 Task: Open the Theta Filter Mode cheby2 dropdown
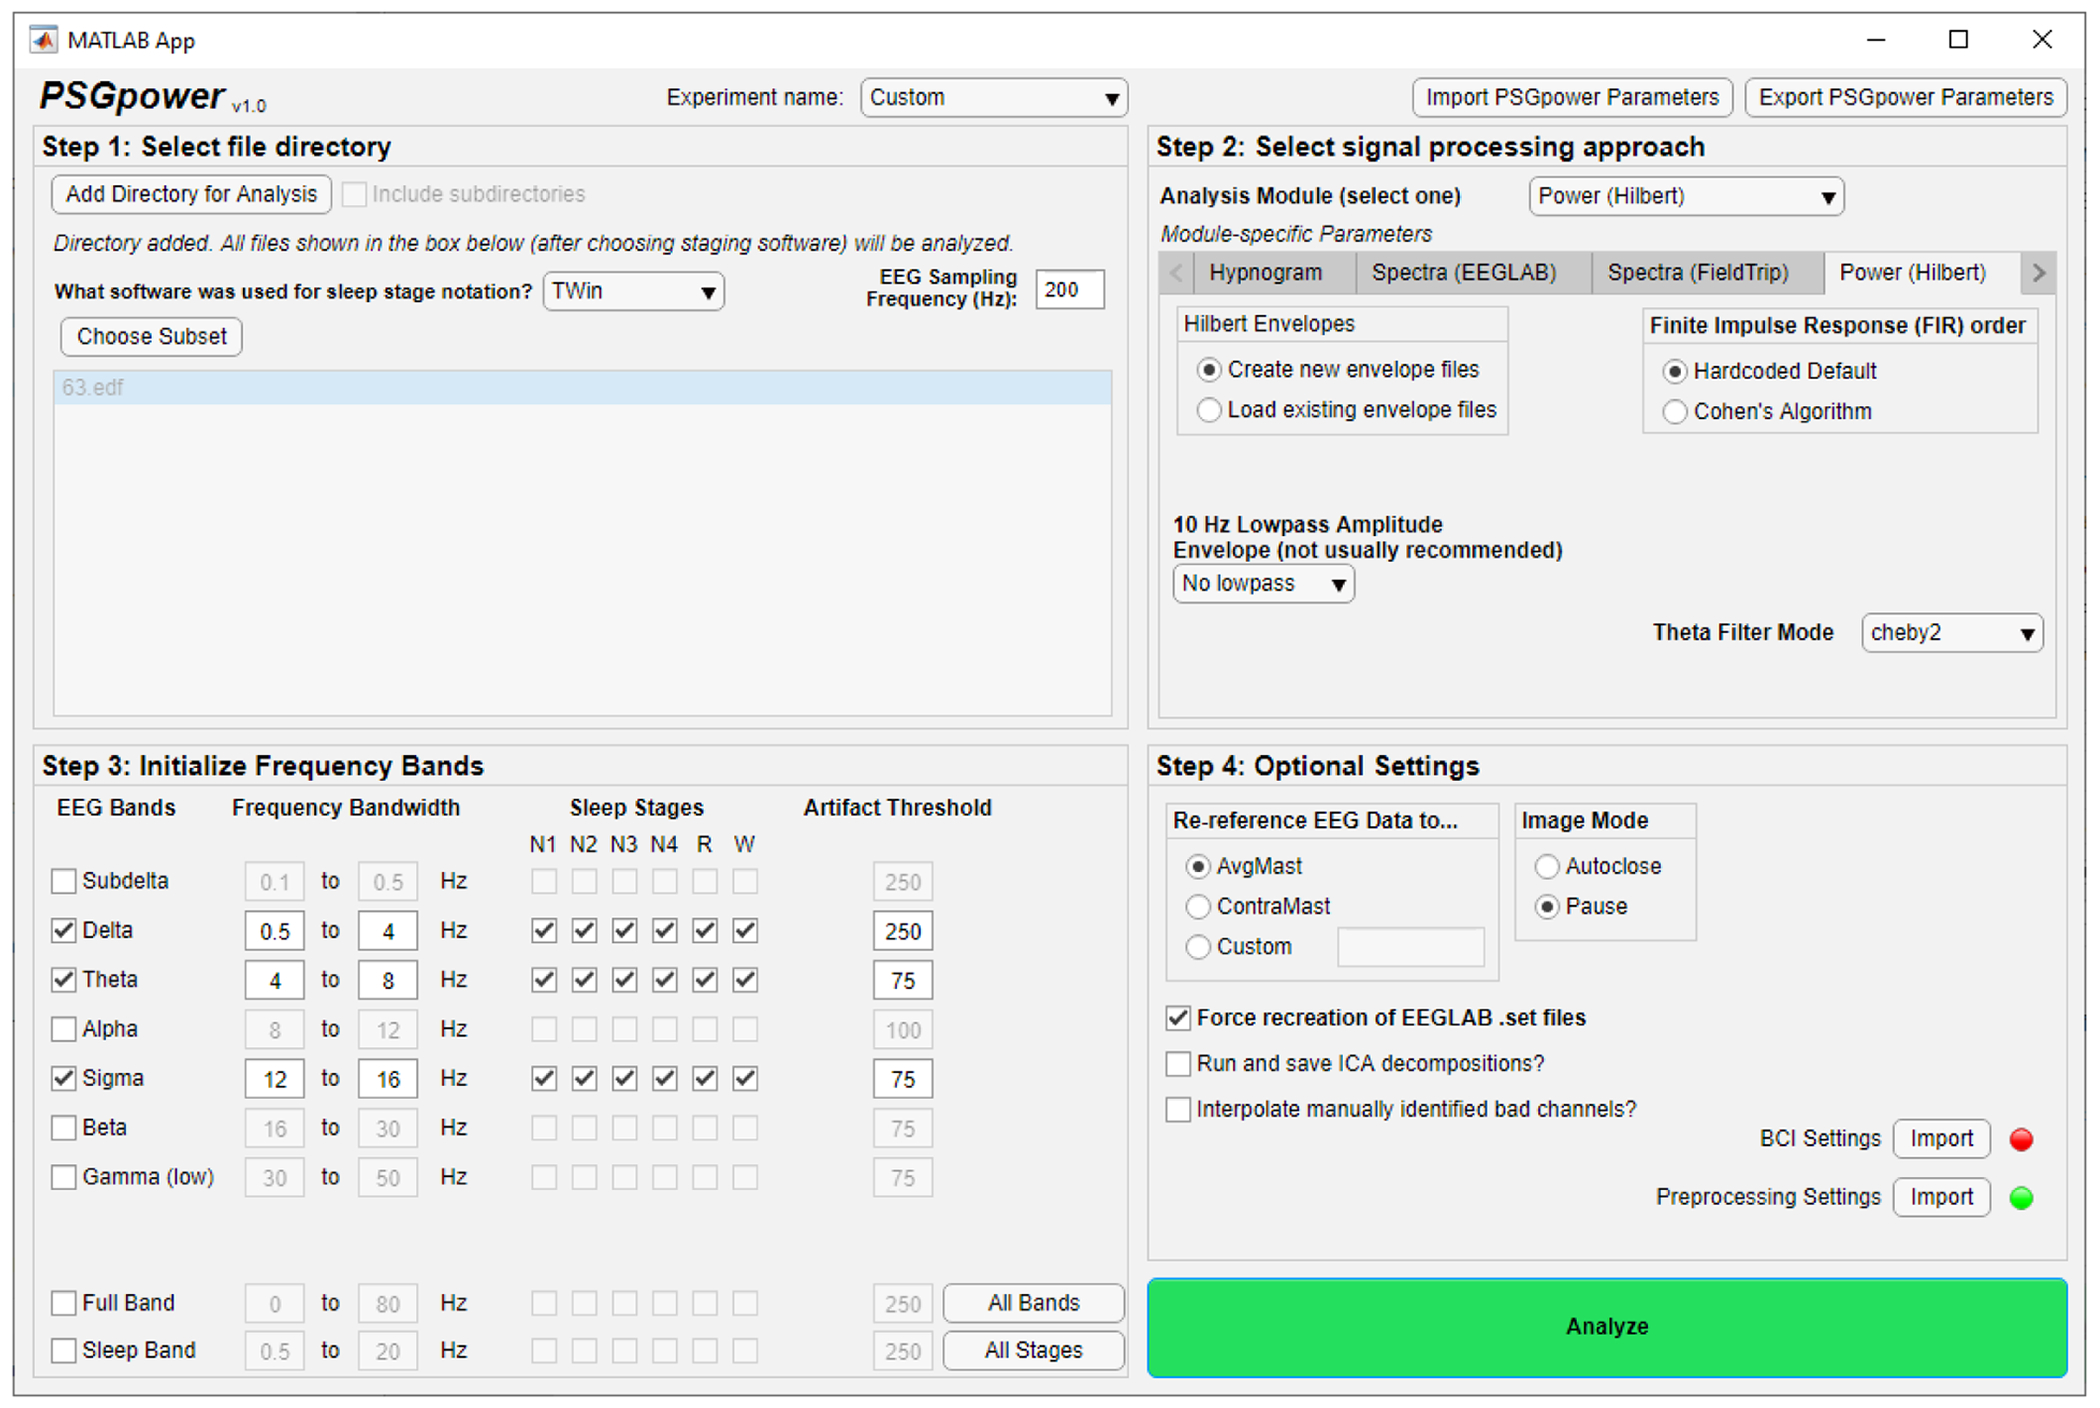click(1951, 633)
